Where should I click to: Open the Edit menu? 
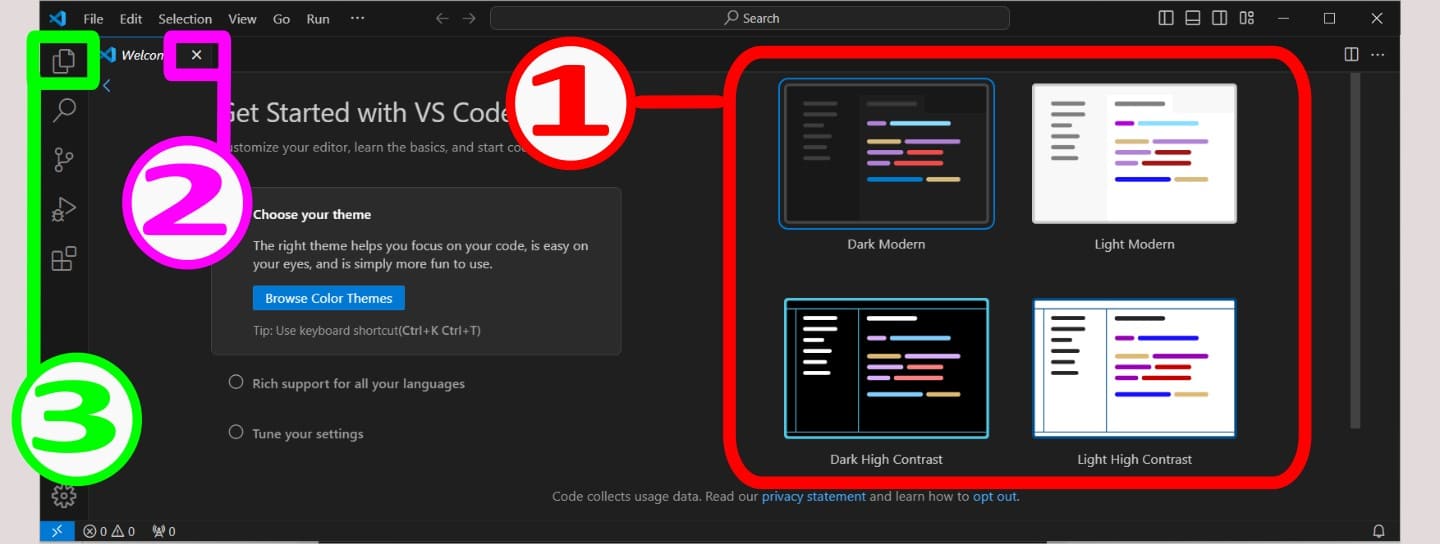click(131, 19)
